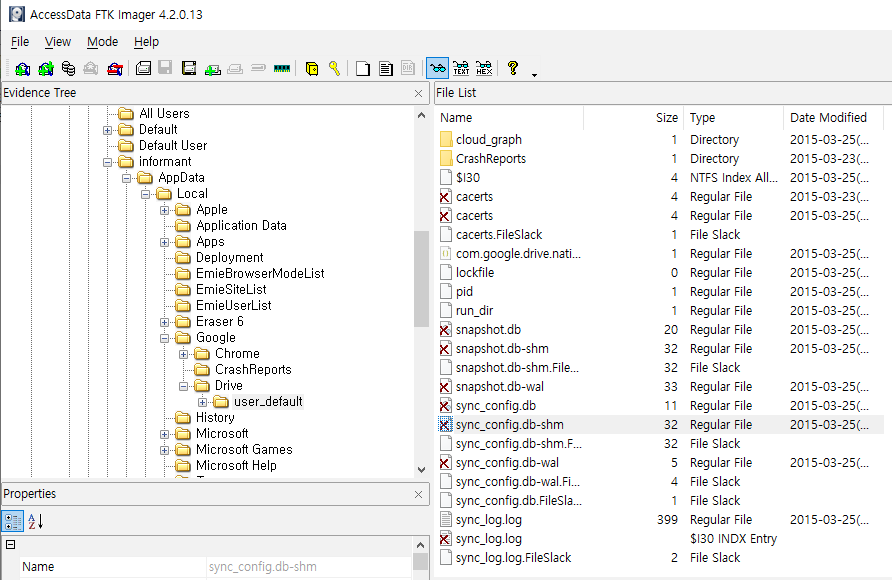This screenshot has height=580, width=892.
Task: Select the EmieSiteList folder in tree
Action: (x=231, y=289)
